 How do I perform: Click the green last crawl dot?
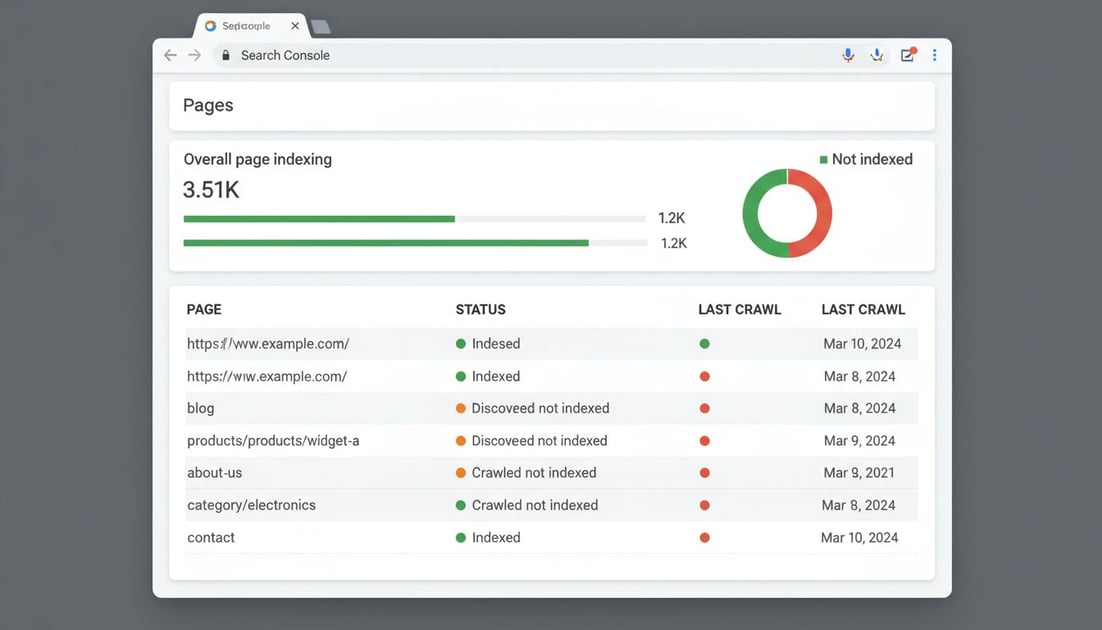pos(704,344)
